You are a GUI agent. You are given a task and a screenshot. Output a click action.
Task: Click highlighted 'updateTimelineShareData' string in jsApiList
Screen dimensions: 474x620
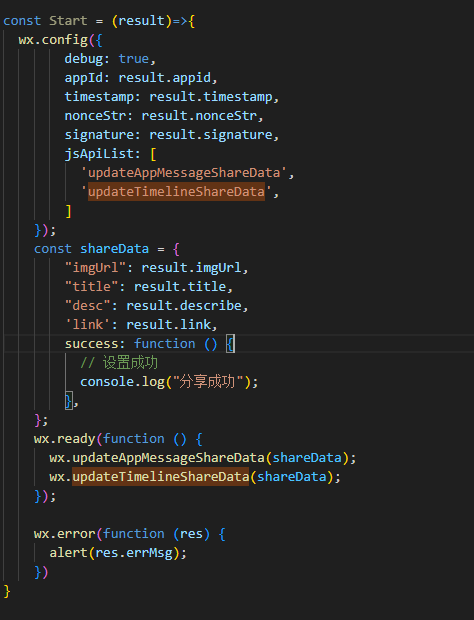[x=176, y=192]
